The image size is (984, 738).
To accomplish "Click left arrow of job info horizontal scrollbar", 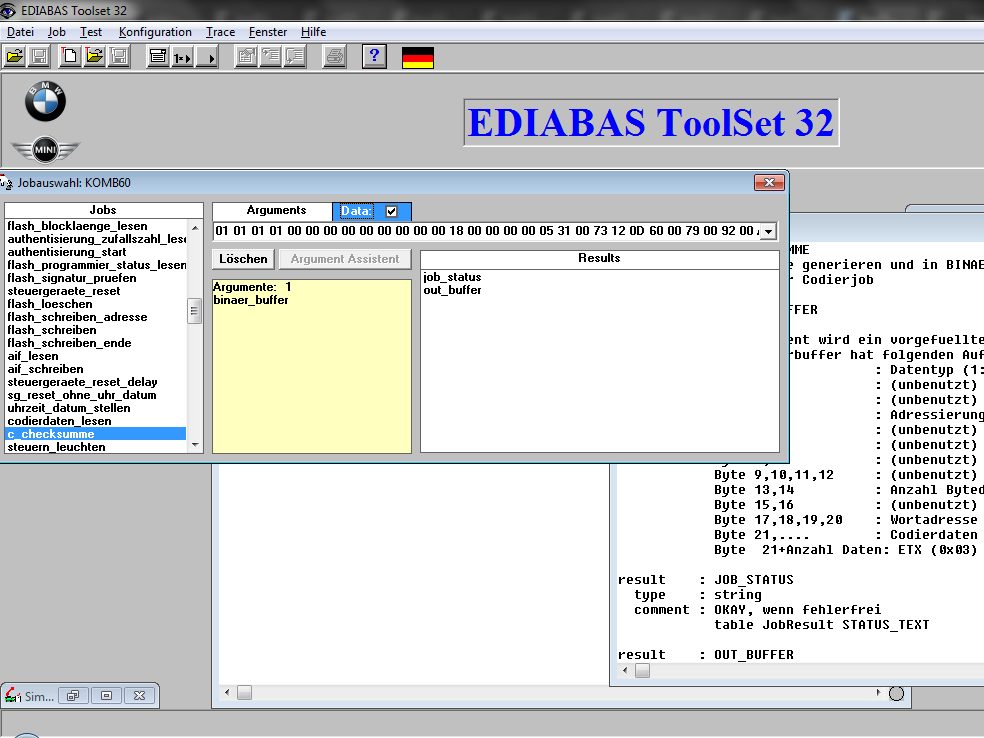I will tap(625, 670).
